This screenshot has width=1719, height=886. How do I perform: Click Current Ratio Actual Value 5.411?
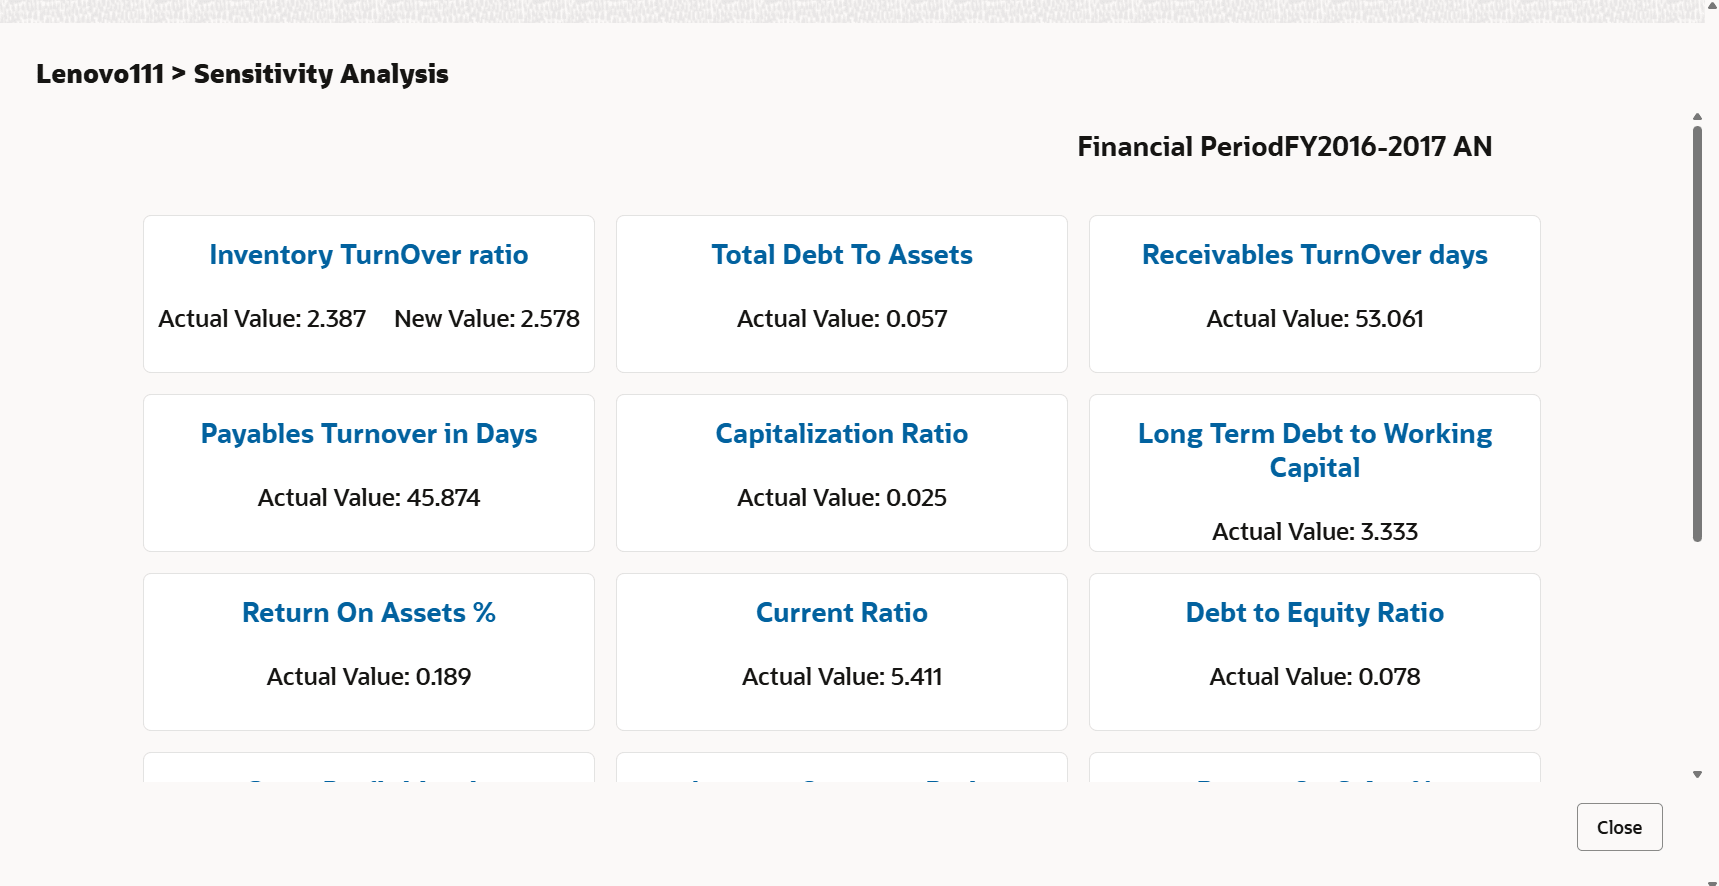coord(842,677)
